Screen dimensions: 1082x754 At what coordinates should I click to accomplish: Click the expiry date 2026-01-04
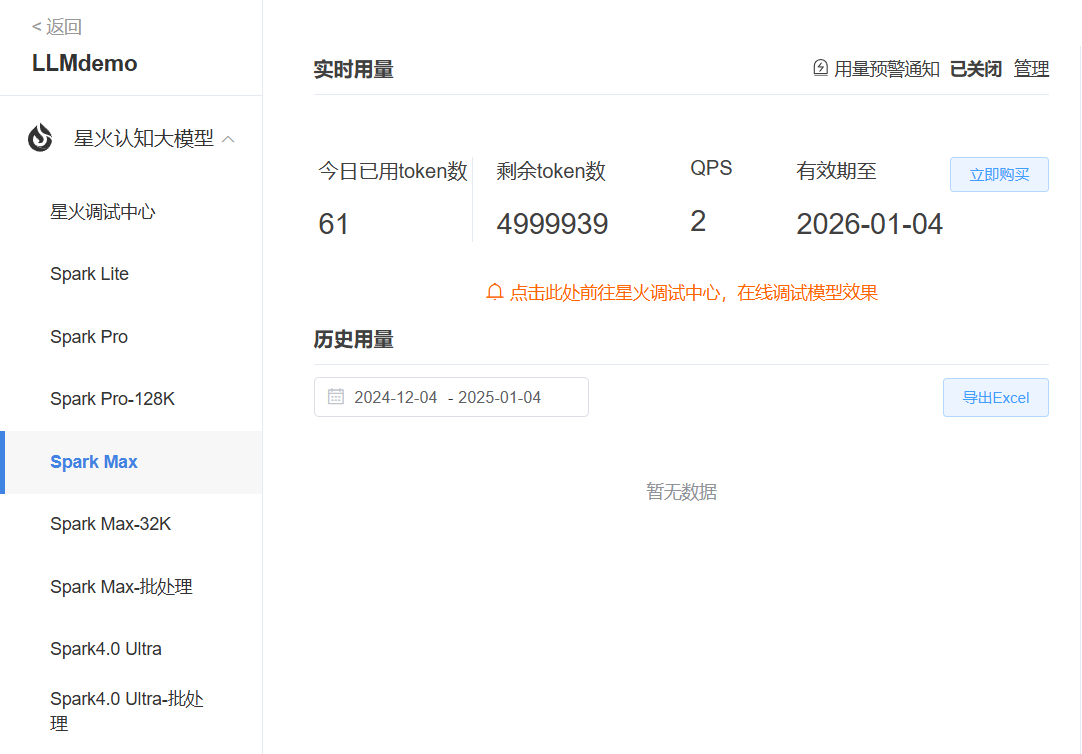click(869, 224)
